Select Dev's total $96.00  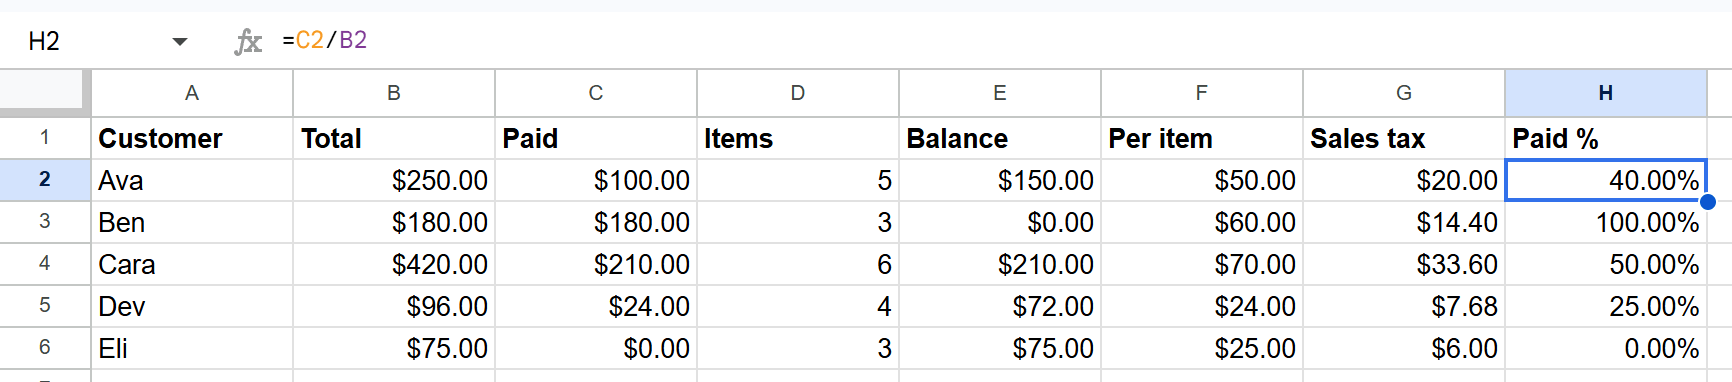coord(394,306)
